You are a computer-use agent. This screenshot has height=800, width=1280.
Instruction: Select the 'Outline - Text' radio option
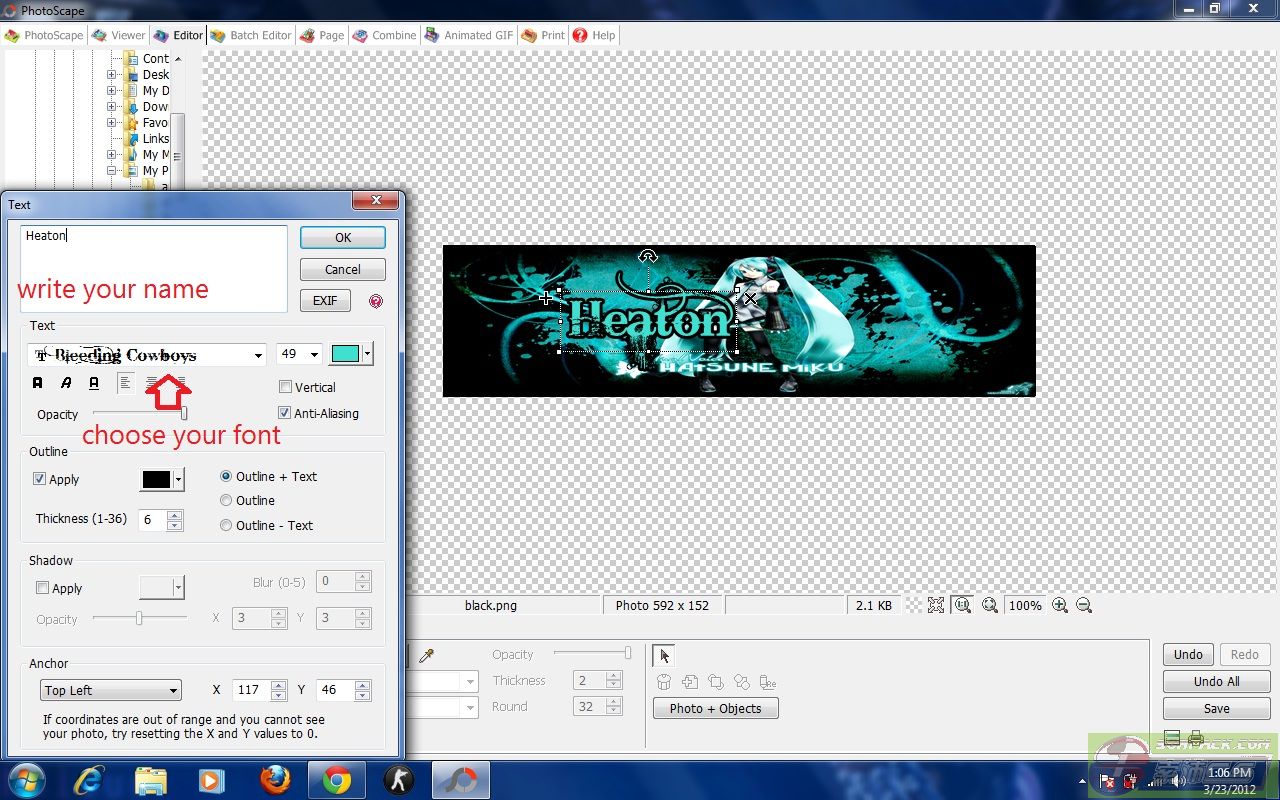tap(226, 525)
